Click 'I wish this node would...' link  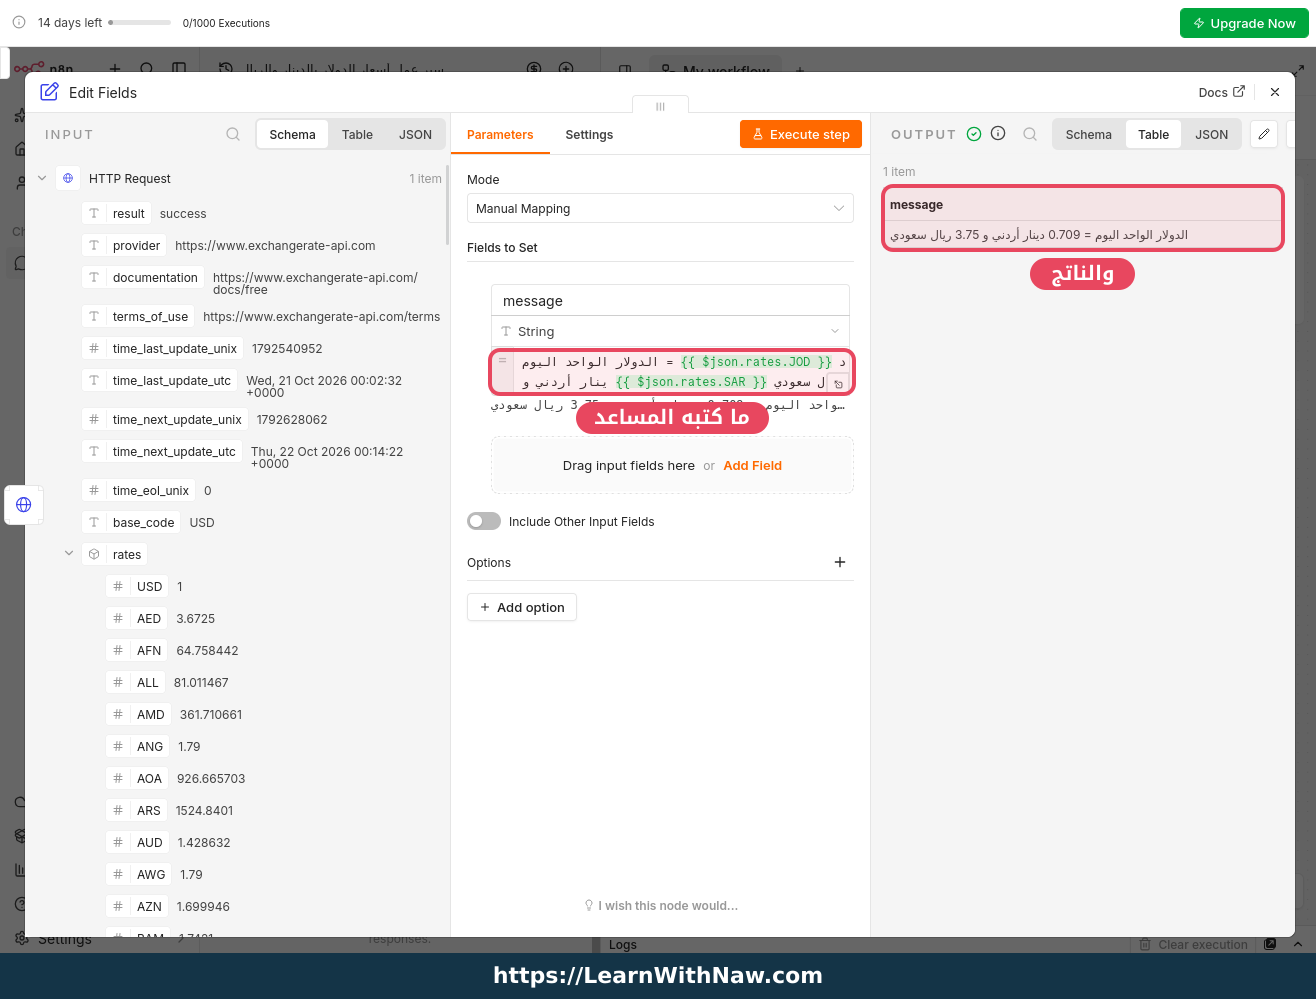click(661, 905)
